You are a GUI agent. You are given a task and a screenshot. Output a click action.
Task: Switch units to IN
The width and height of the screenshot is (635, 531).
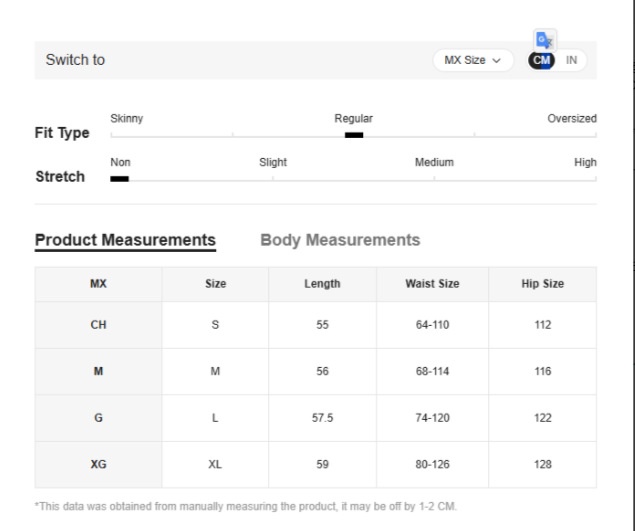coord(571,60)
